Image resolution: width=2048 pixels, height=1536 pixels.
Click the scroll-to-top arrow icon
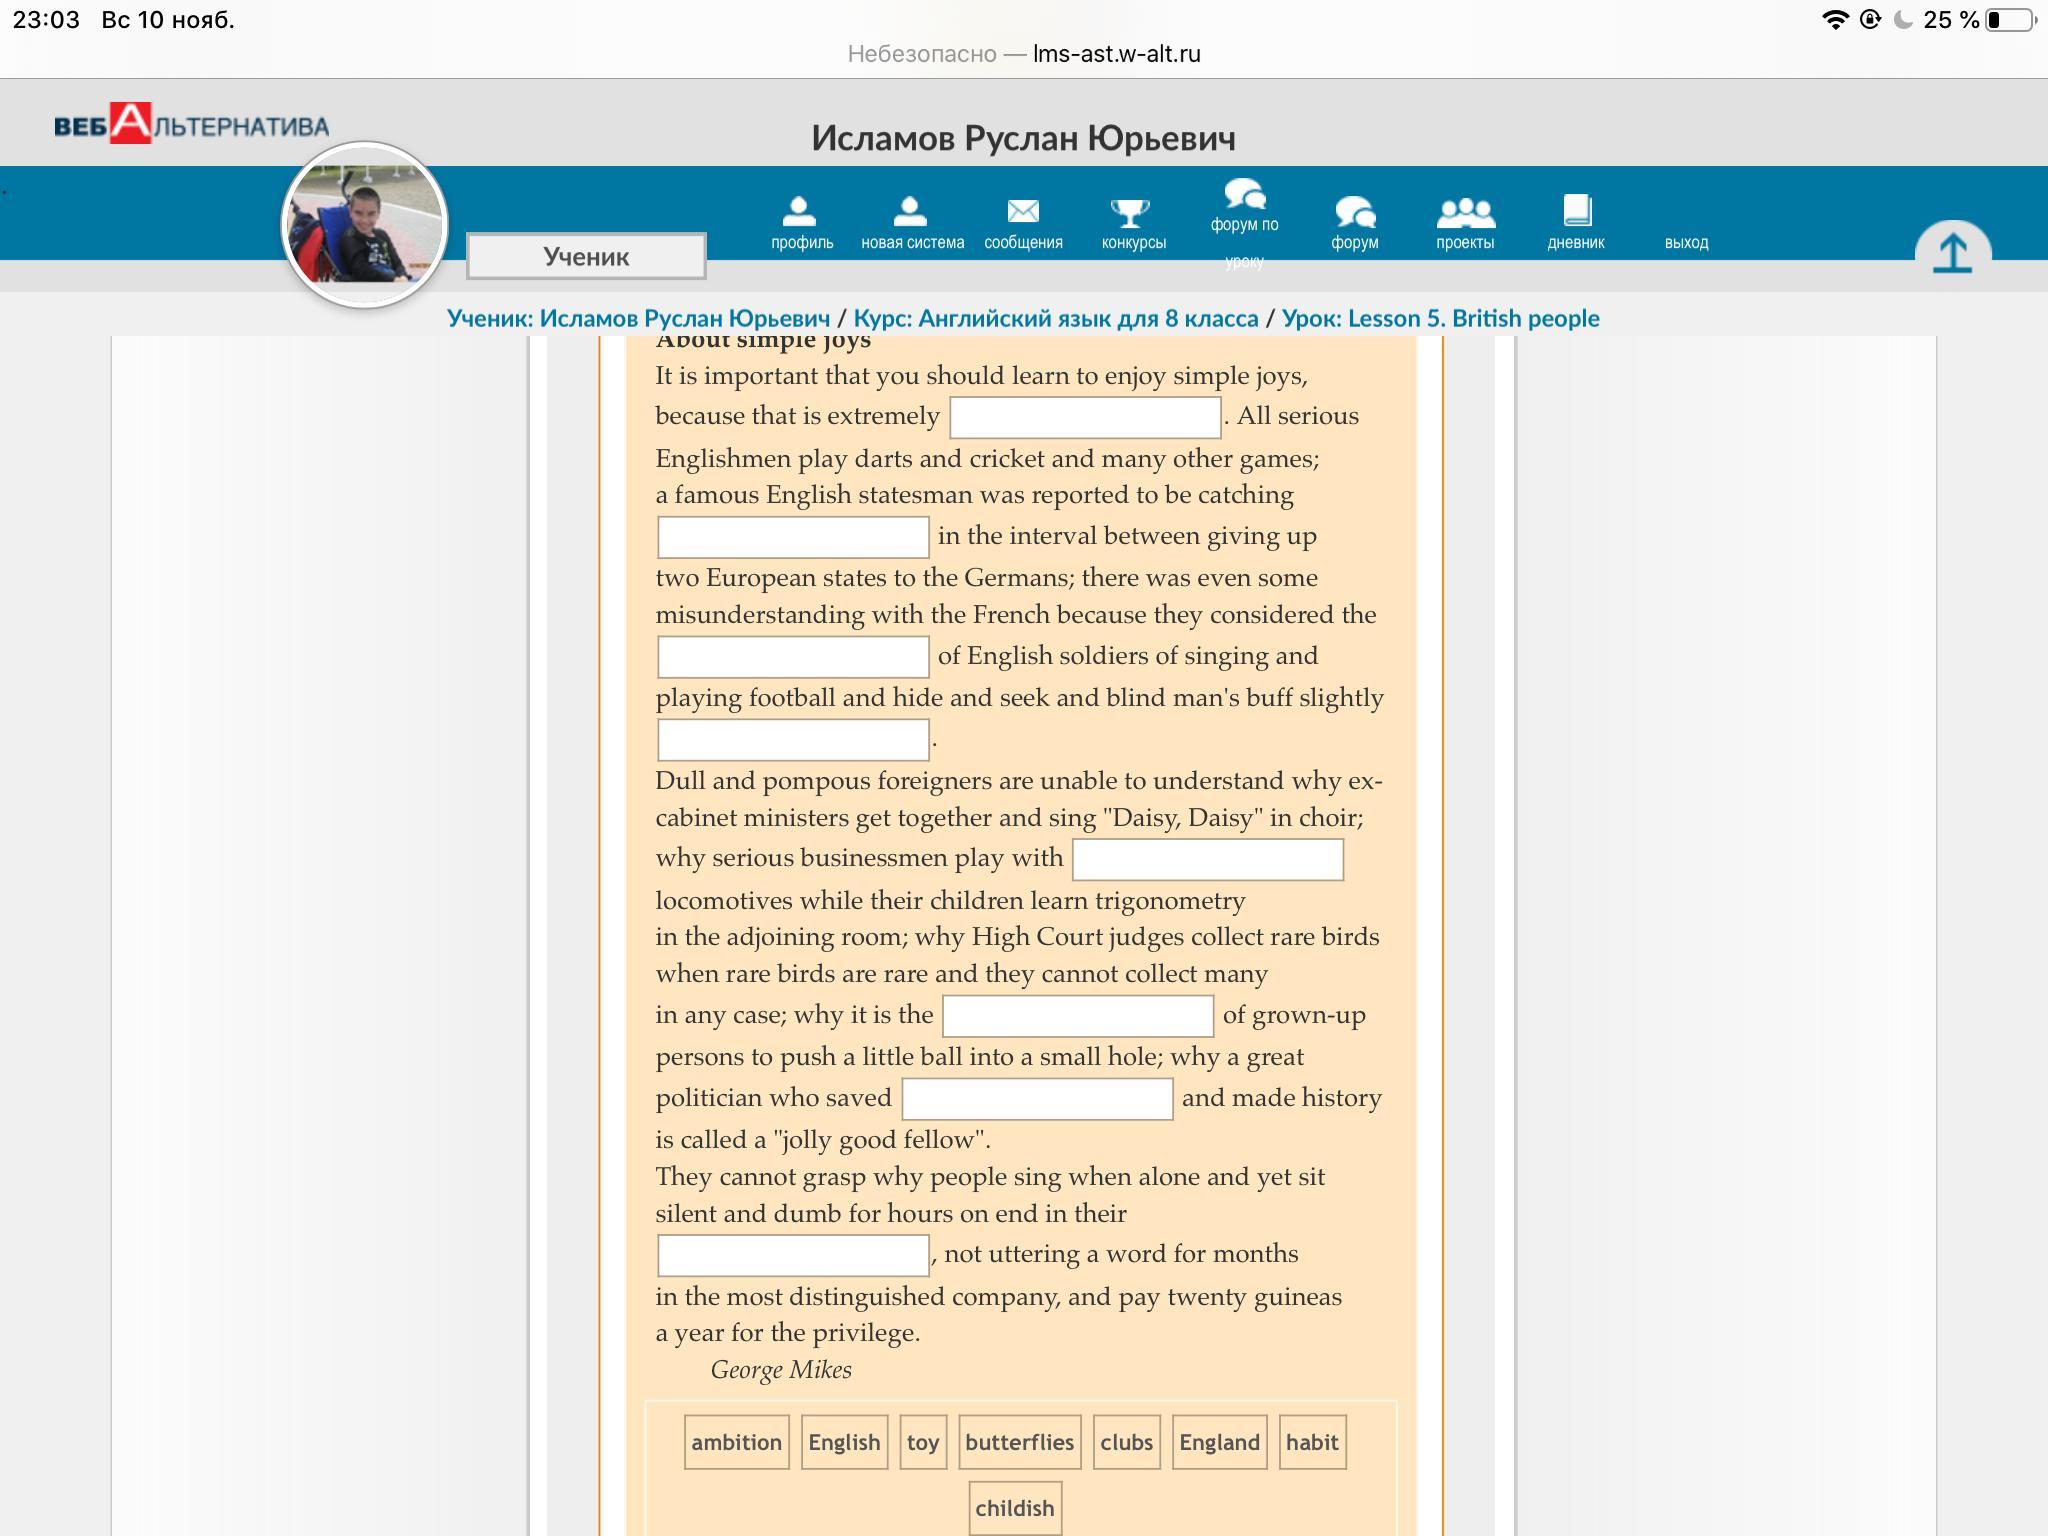(1952, 252)
